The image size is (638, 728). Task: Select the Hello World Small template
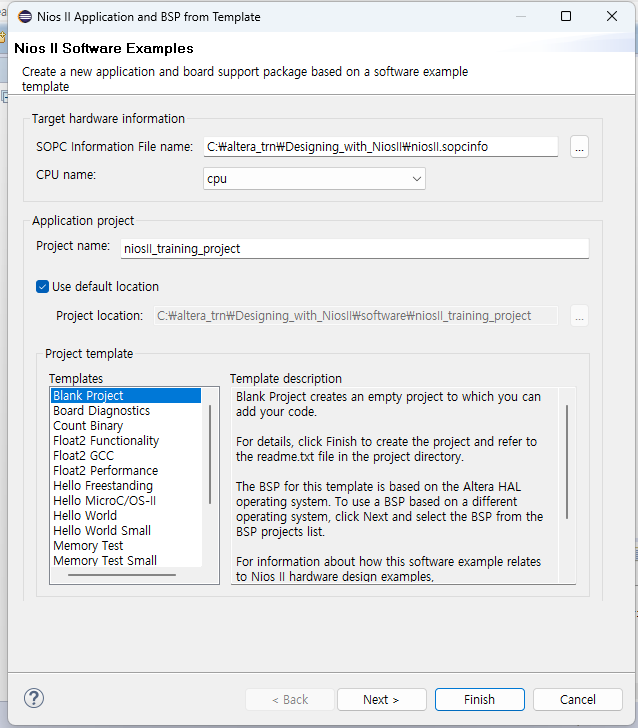pos(126,531)
